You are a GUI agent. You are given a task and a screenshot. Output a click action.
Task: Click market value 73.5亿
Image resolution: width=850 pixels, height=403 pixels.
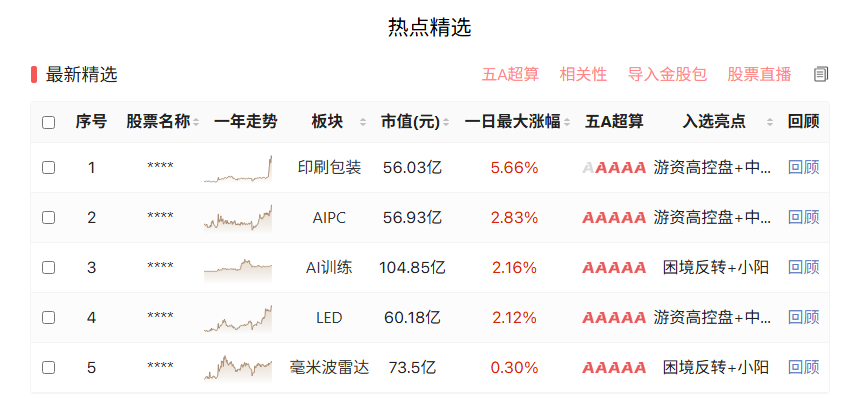(413, 367)
